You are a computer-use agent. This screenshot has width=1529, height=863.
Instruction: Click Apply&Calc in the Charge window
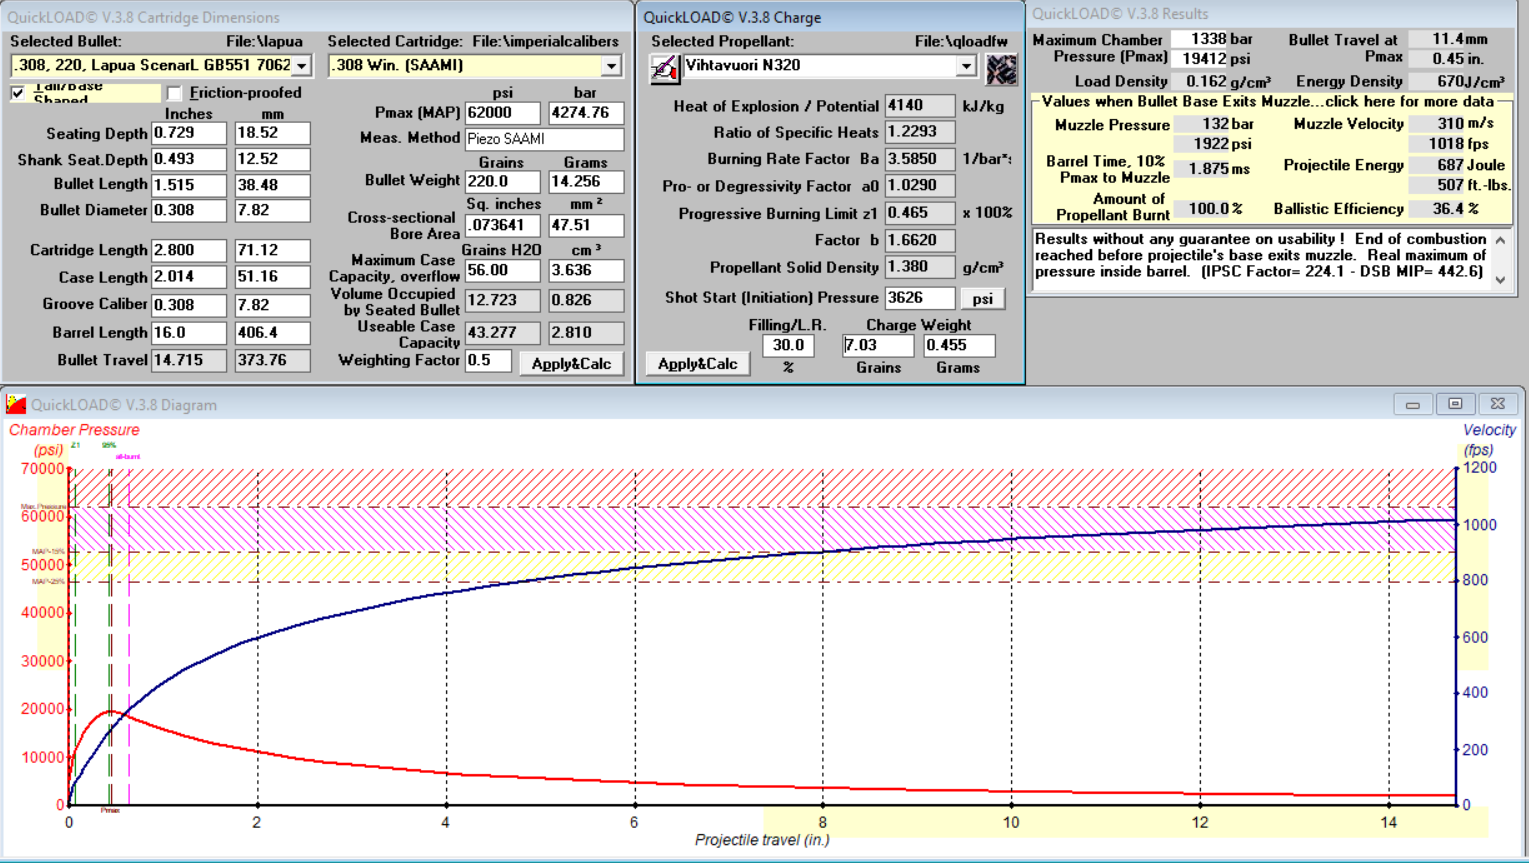[697, 364]
